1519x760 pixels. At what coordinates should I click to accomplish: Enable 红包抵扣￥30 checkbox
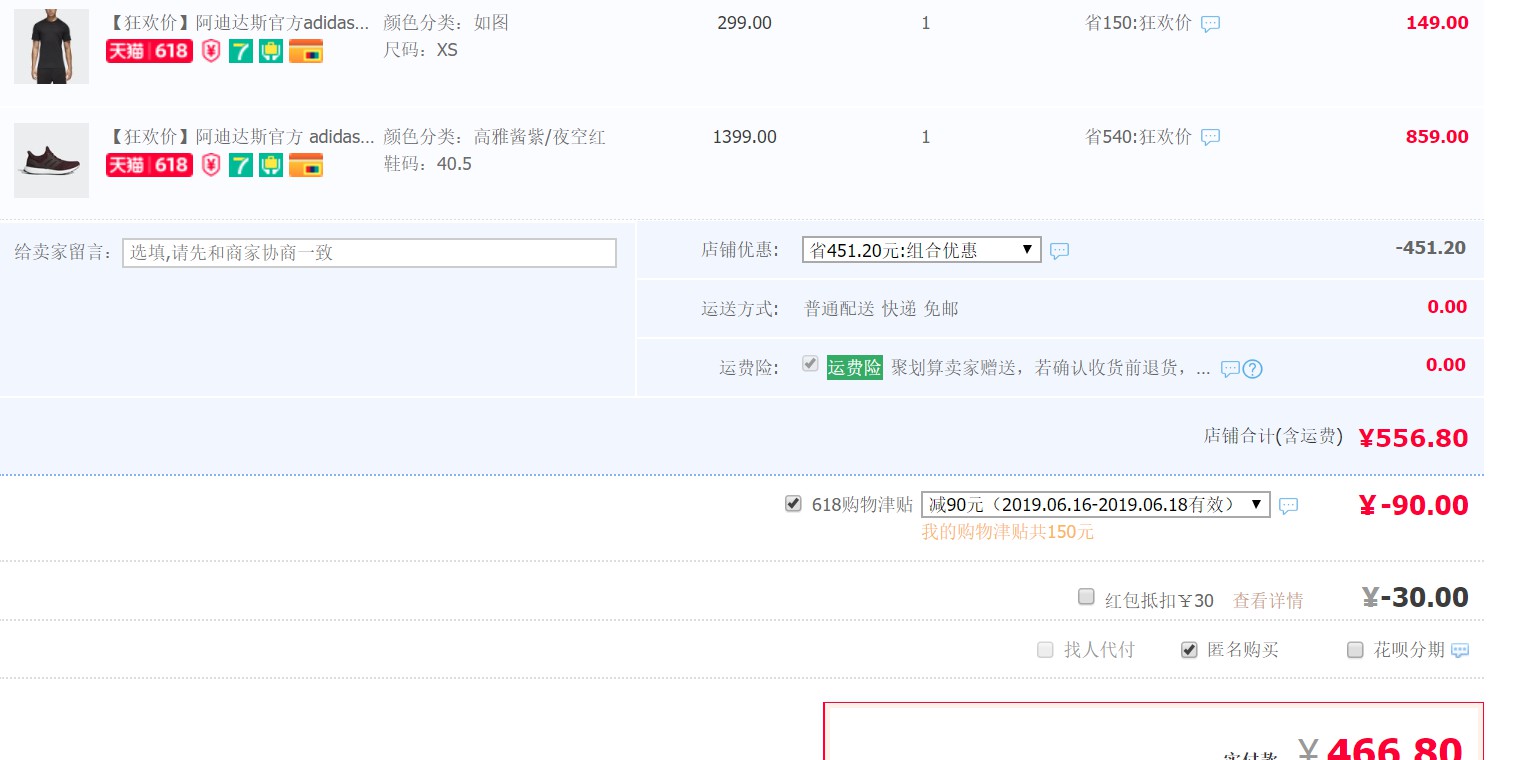point(1086,597)
